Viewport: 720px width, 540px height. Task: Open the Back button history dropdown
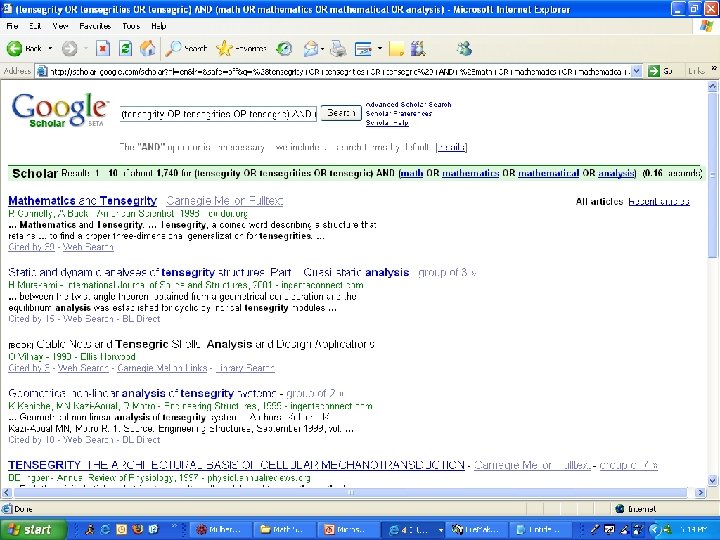point(50,48)
